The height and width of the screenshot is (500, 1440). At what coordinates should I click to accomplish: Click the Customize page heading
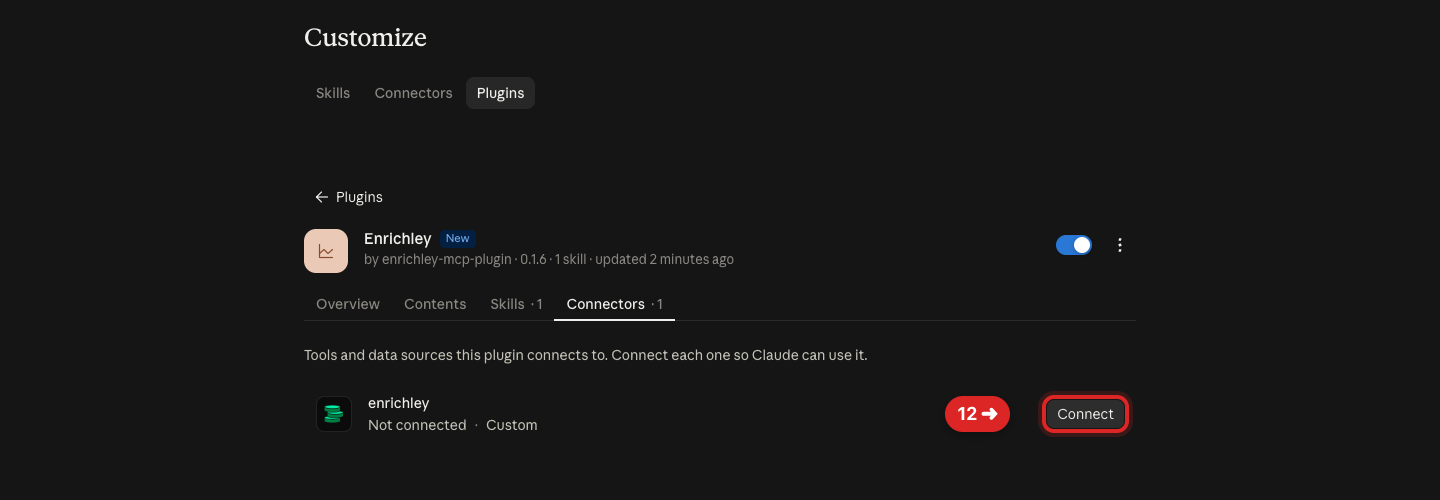365,38
